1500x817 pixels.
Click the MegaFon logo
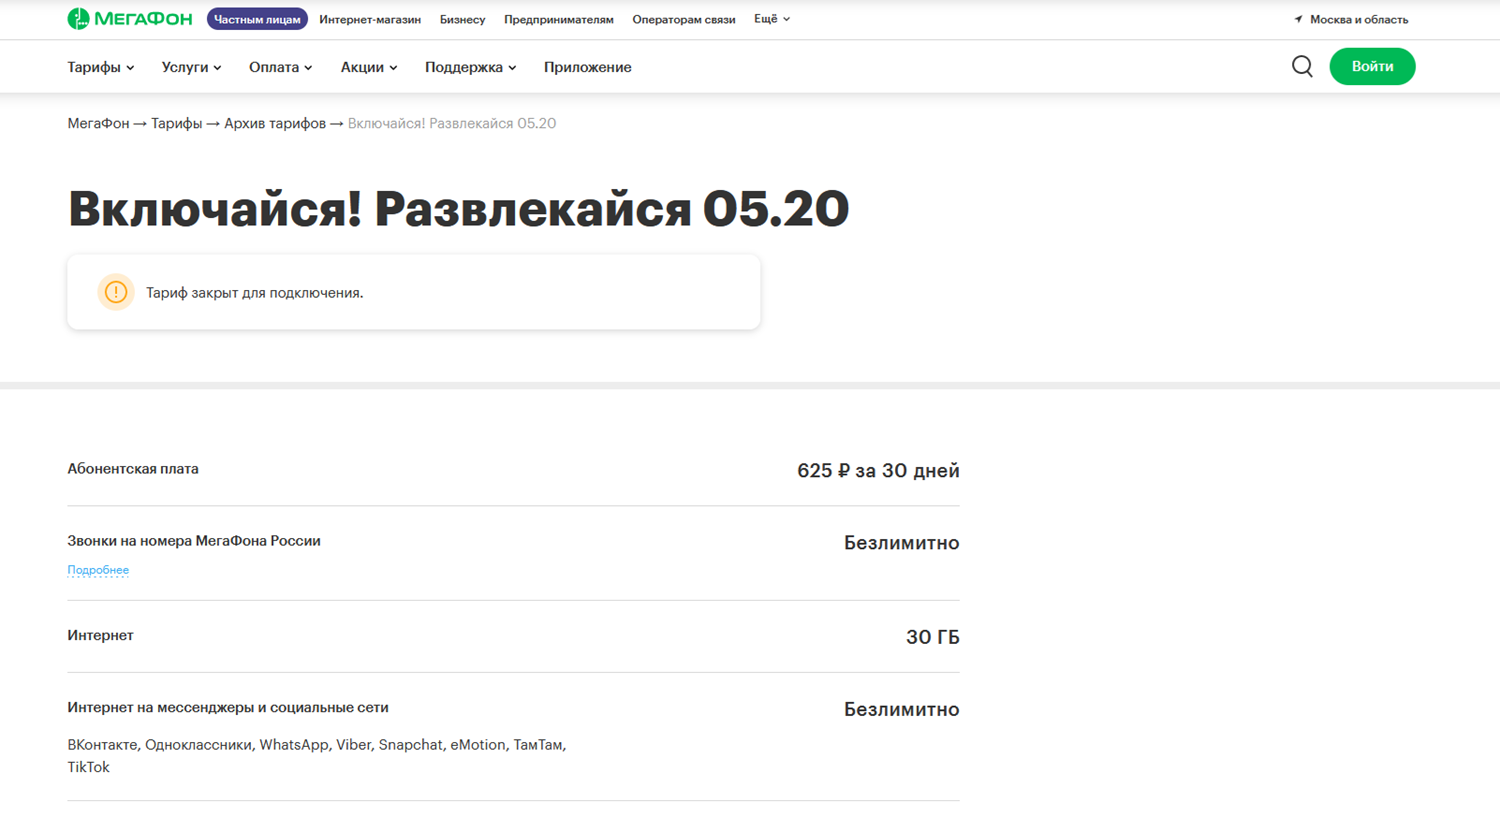pos(130,19)
